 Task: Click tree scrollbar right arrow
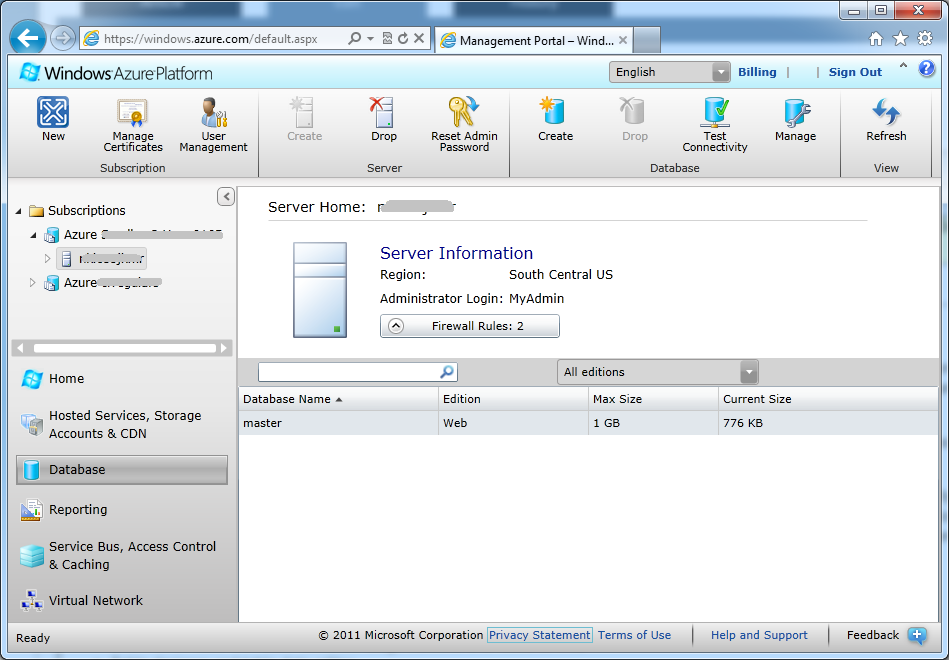coord(225,348)
